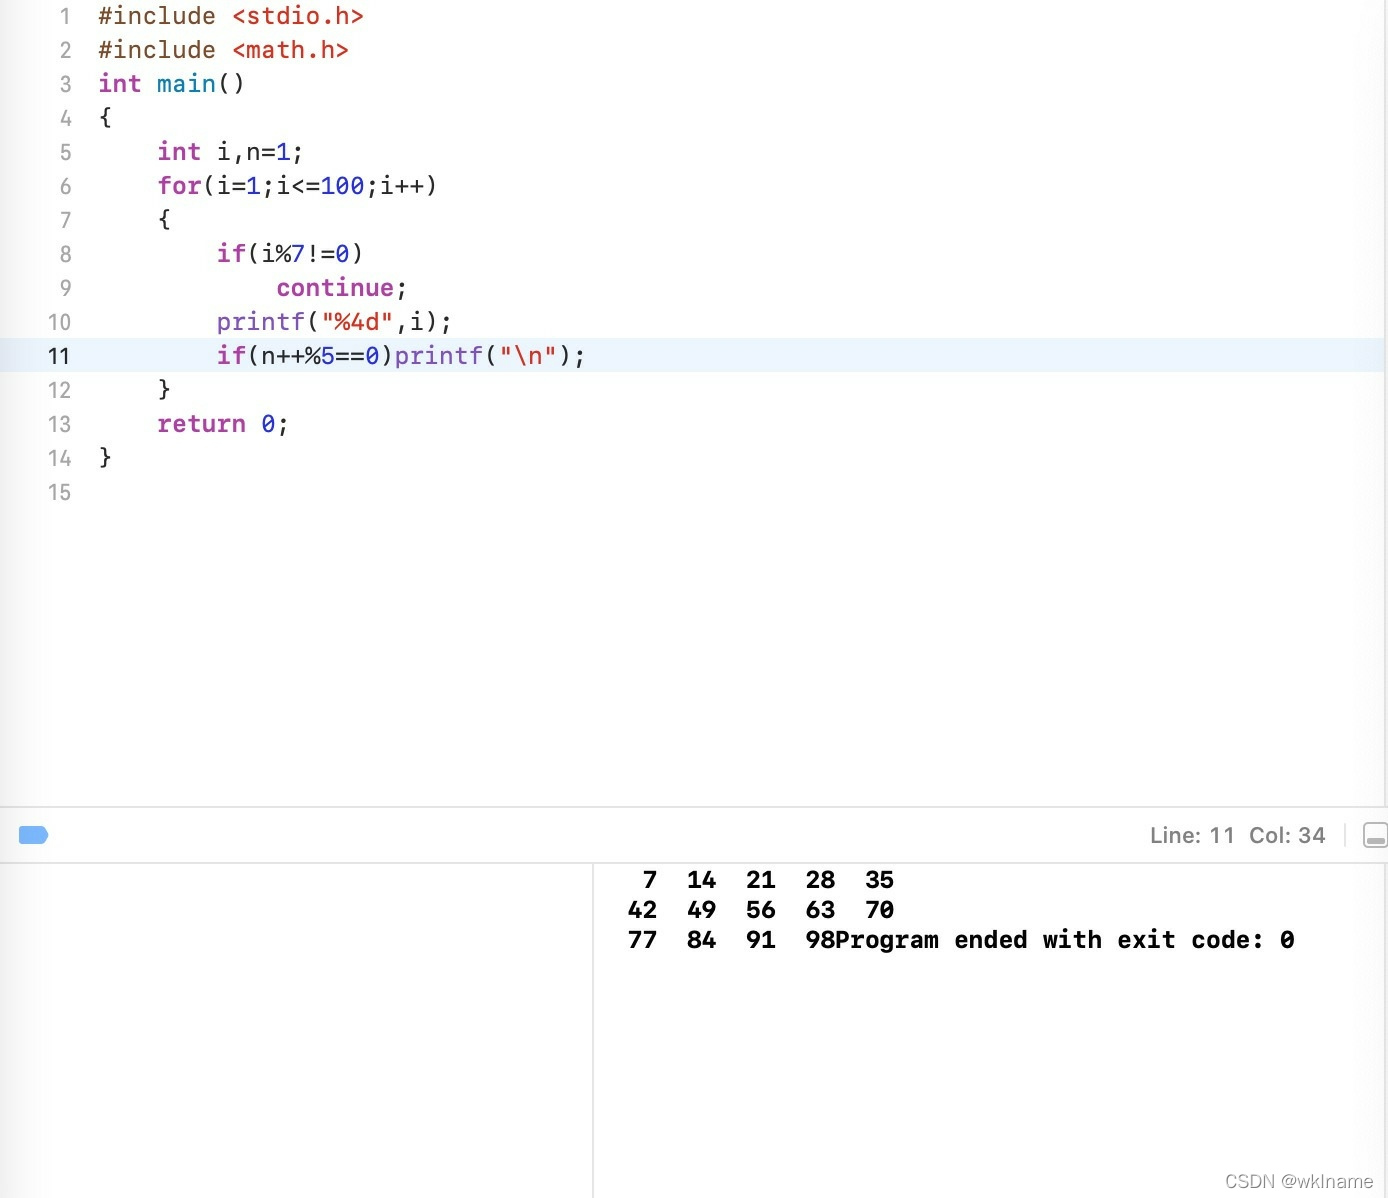Click the continue; statement
Viewport: 1388px width, 1198px height.
pyautogui.click(x=342, y=288)
